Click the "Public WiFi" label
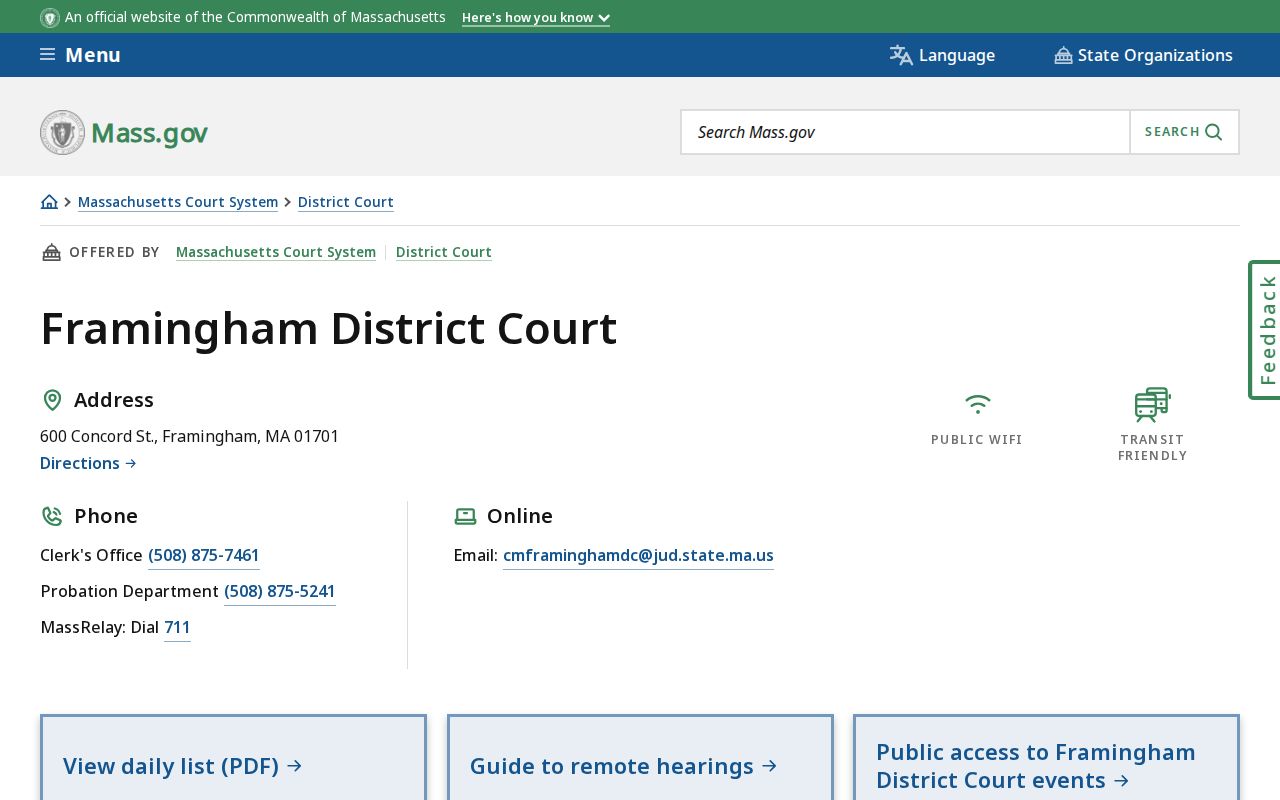1280x800 pixels. click(977, 440)
